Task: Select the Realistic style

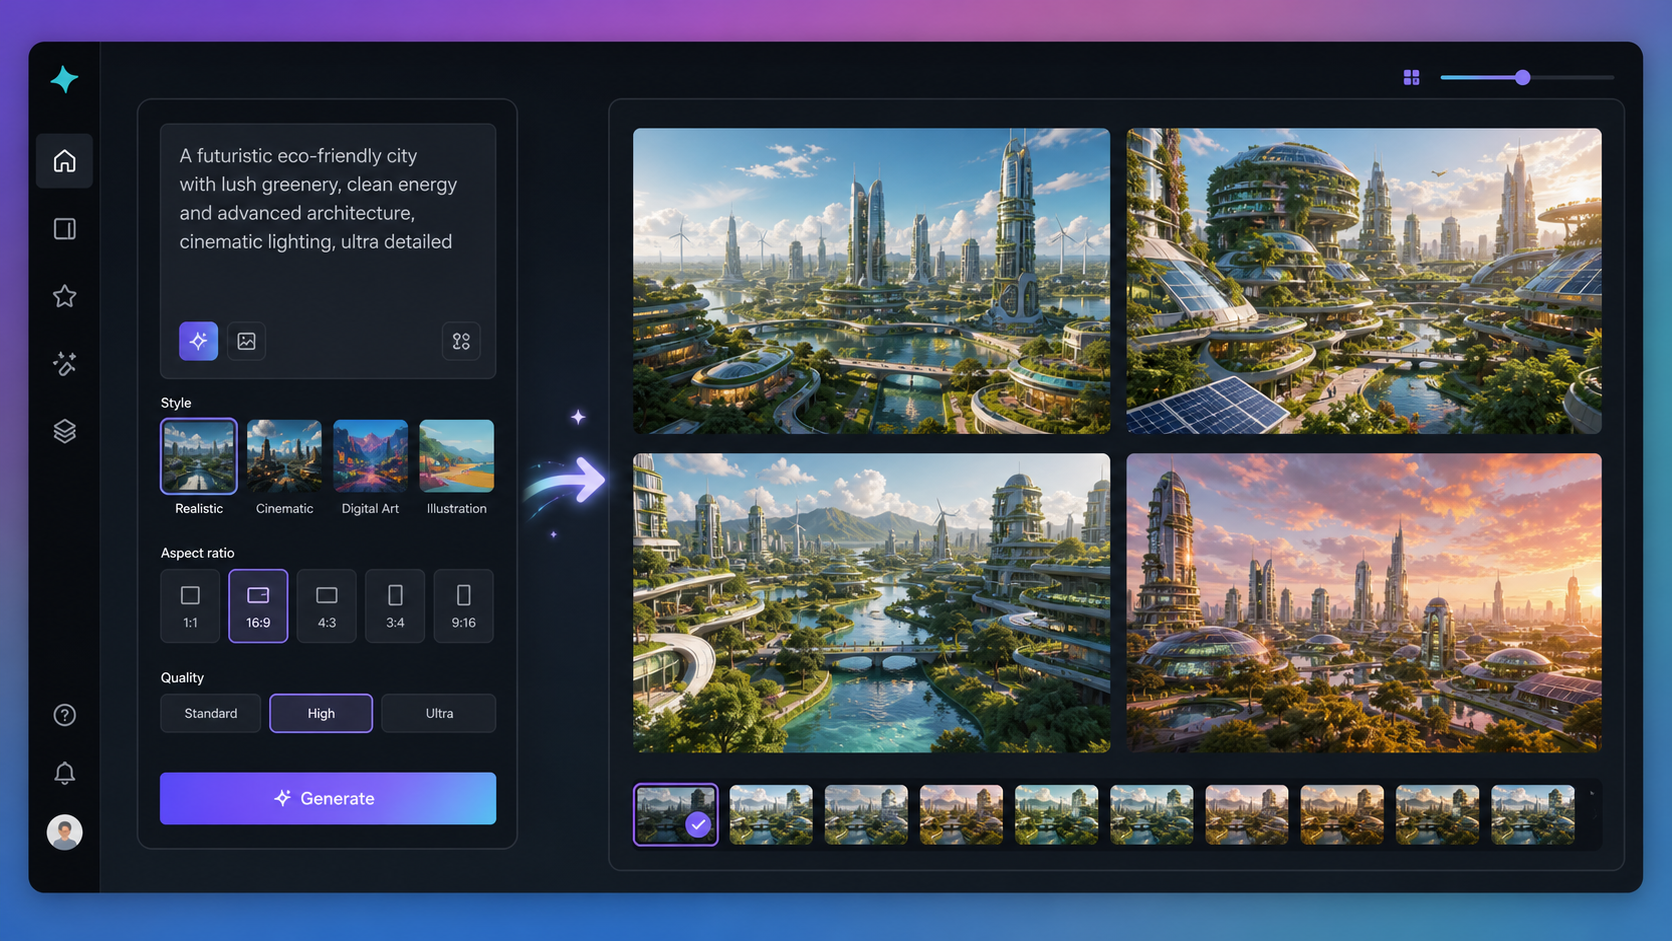Action: pos(199,467)
